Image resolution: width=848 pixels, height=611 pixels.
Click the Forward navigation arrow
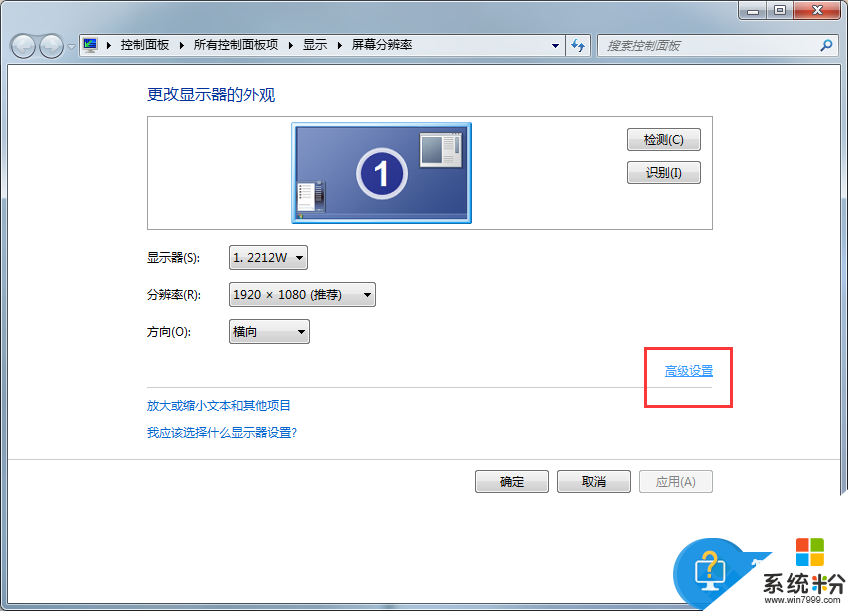52,46
